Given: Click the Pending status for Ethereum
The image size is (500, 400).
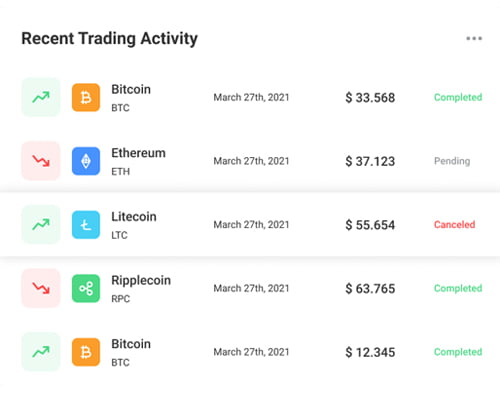Looking at the screenshot, I should [x=452, y=161].
